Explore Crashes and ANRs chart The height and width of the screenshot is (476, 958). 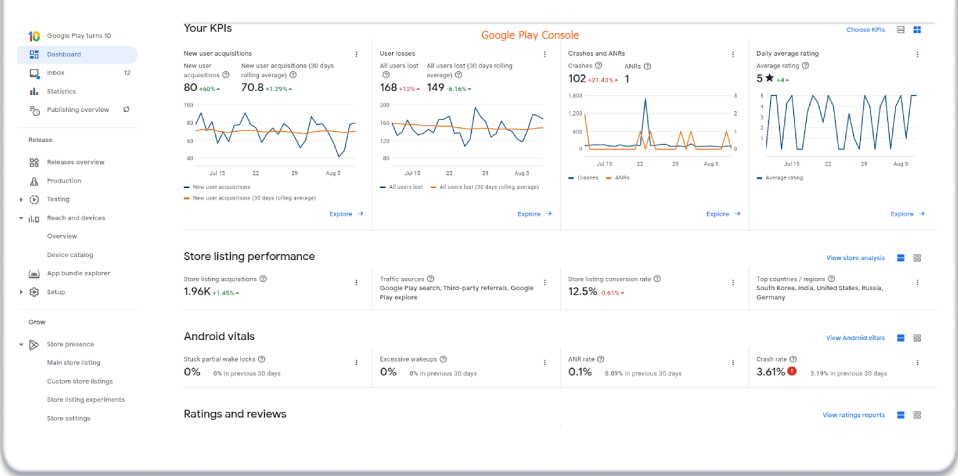723,214
